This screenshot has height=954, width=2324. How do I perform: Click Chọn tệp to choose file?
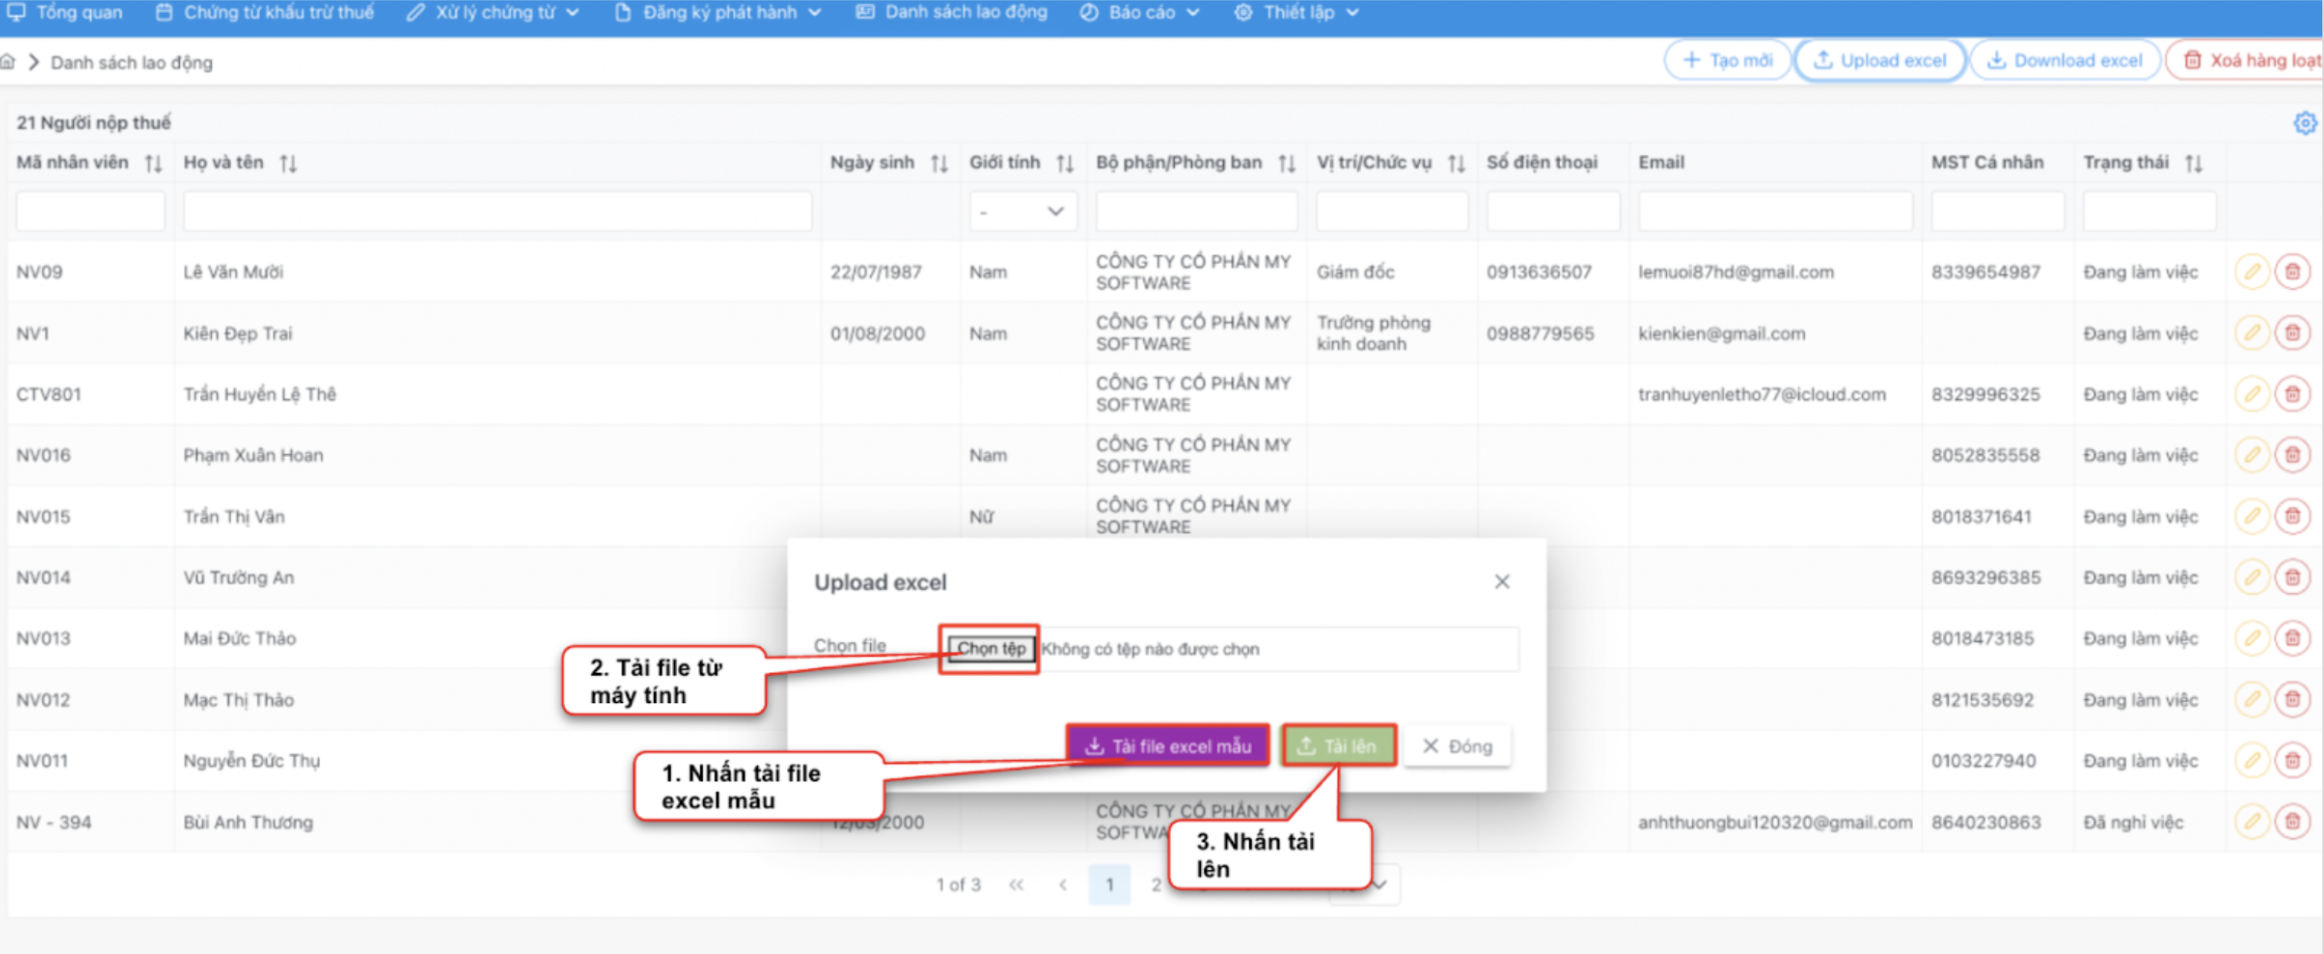click(990, 649)
